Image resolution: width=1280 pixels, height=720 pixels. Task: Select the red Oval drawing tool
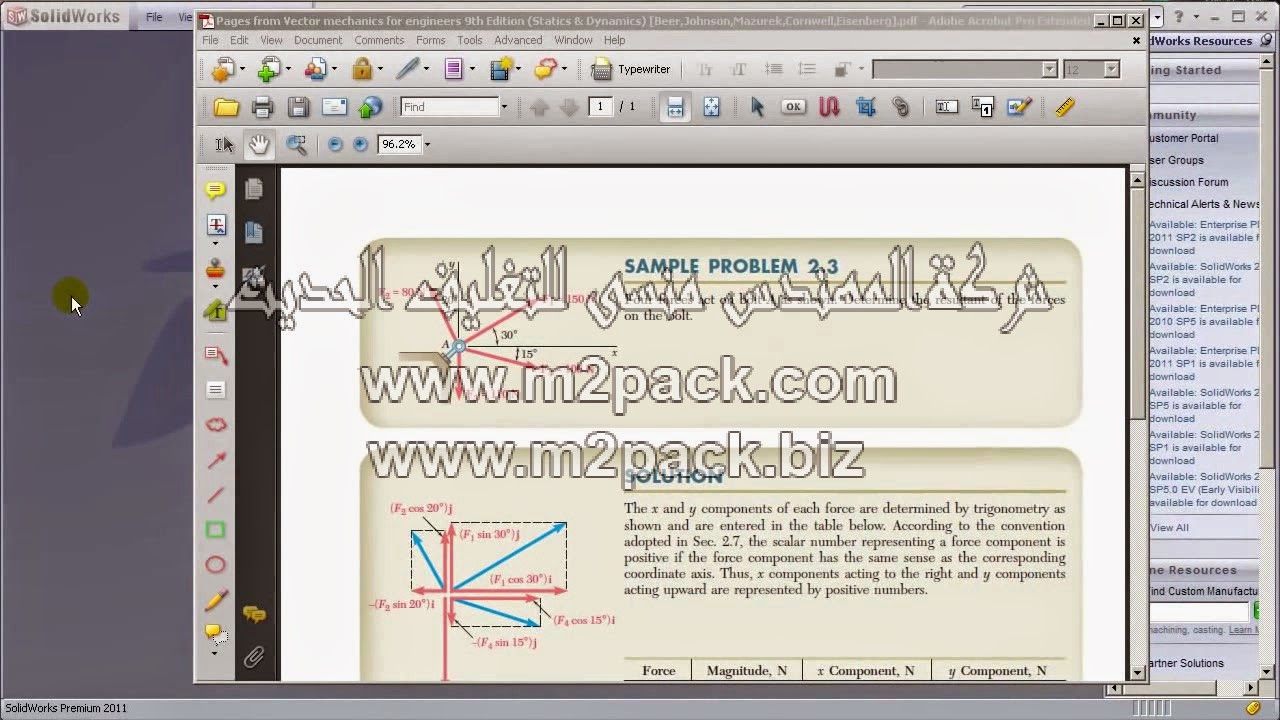coord(215,565)
